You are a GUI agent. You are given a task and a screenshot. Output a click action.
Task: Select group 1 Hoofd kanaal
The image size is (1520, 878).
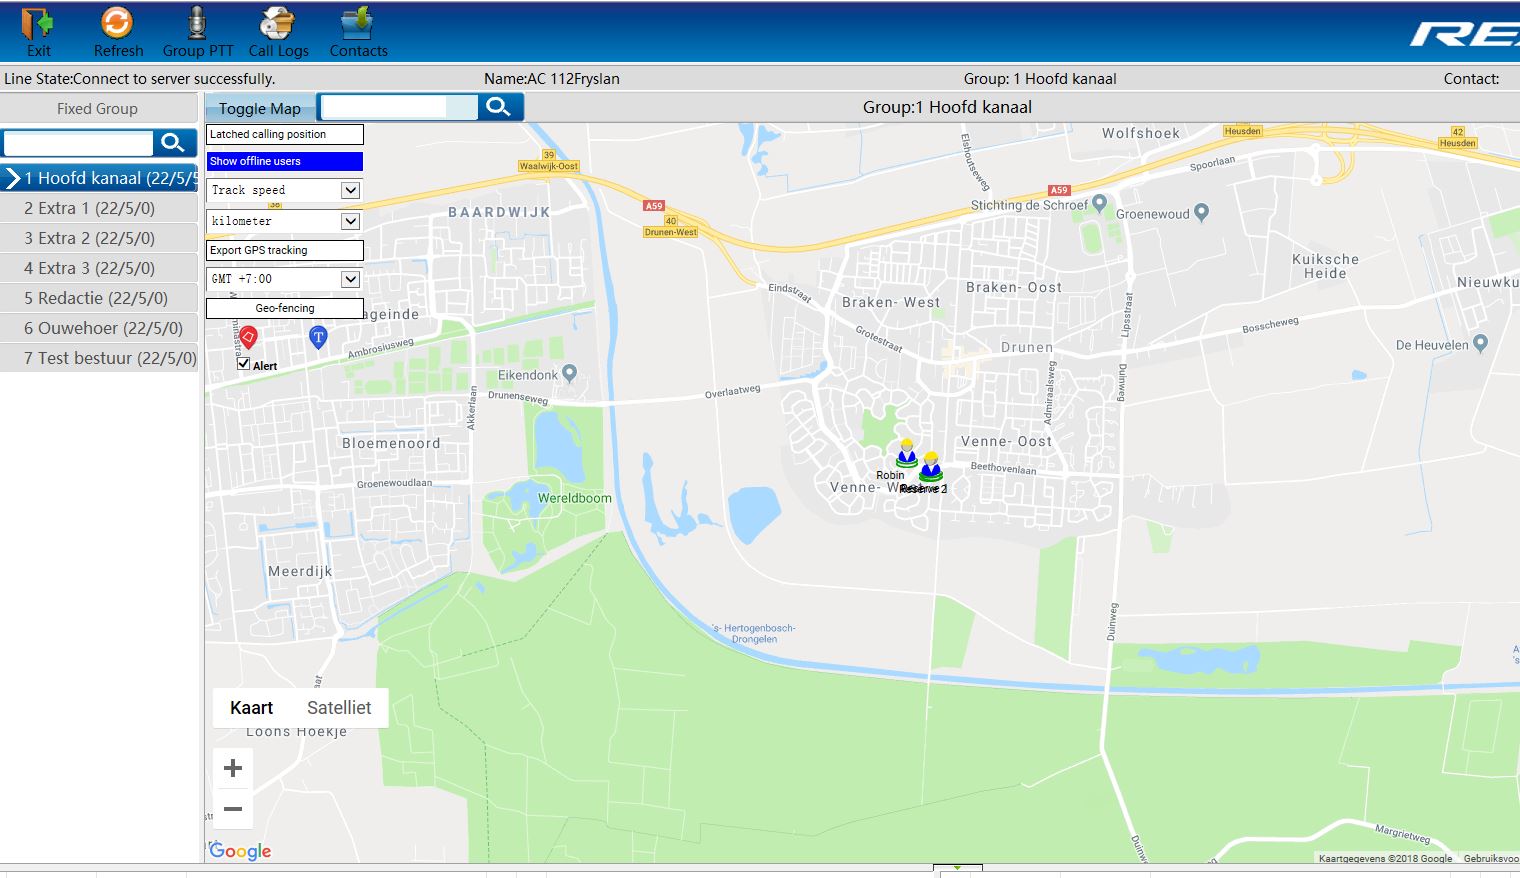[99, 178]
